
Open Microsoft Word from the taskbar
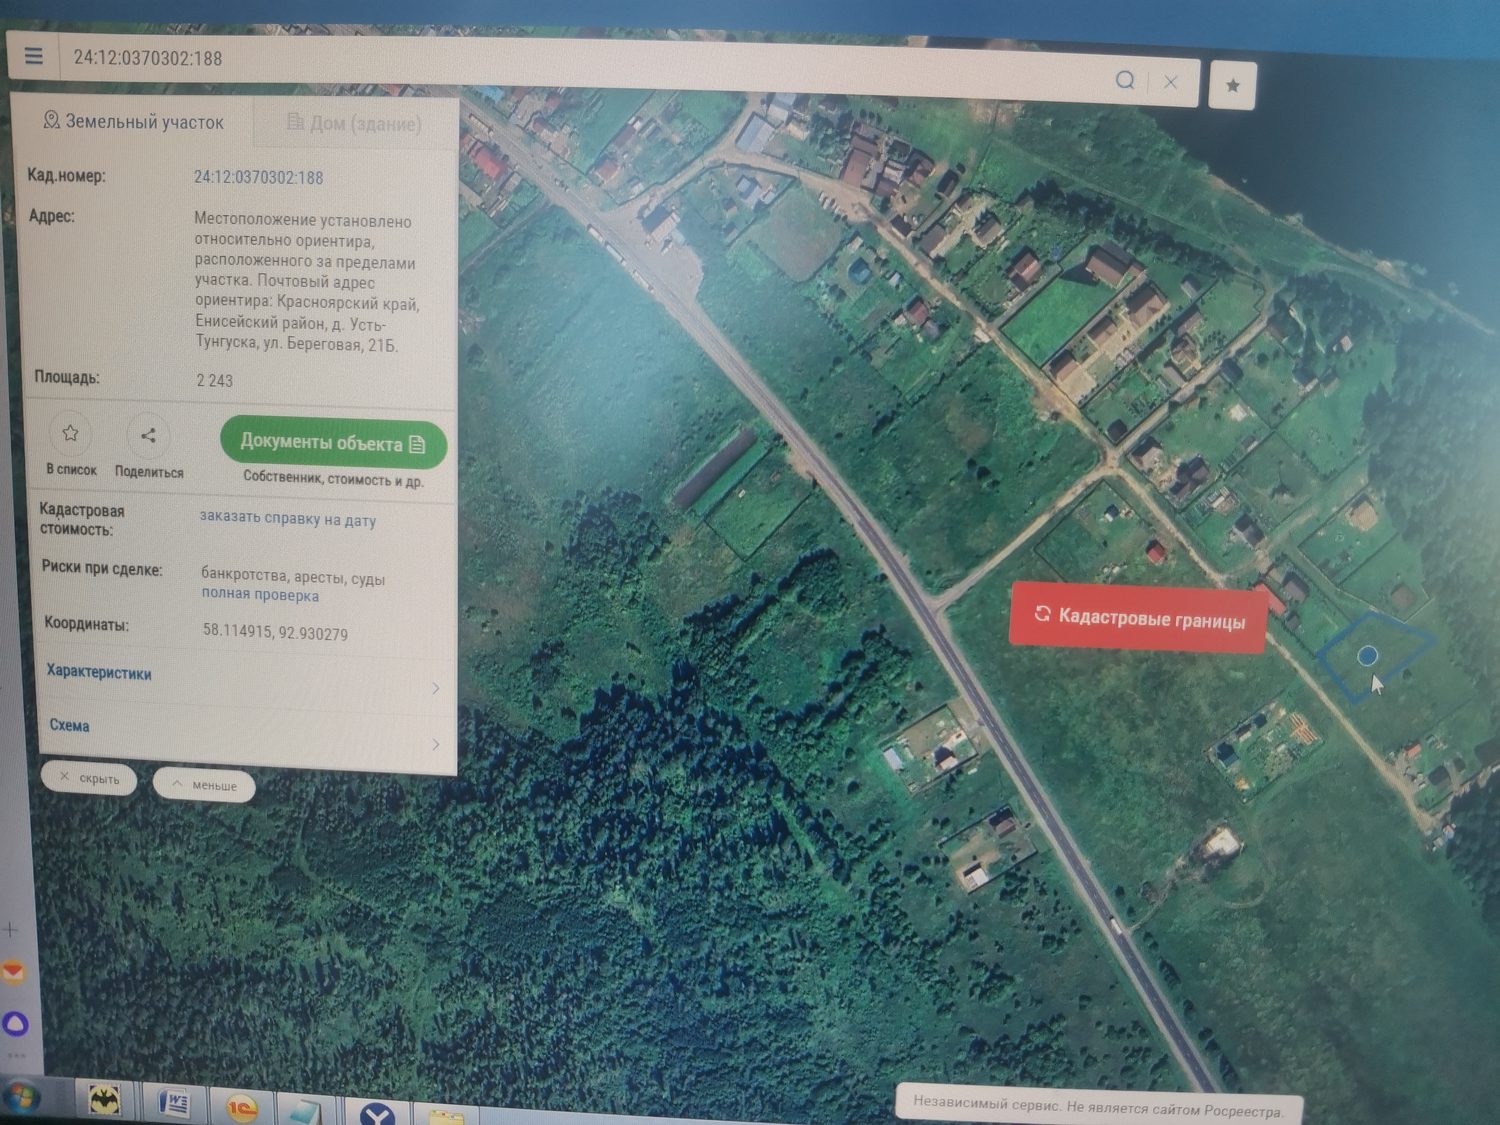pyautogui.click(x=175, y=1104)
